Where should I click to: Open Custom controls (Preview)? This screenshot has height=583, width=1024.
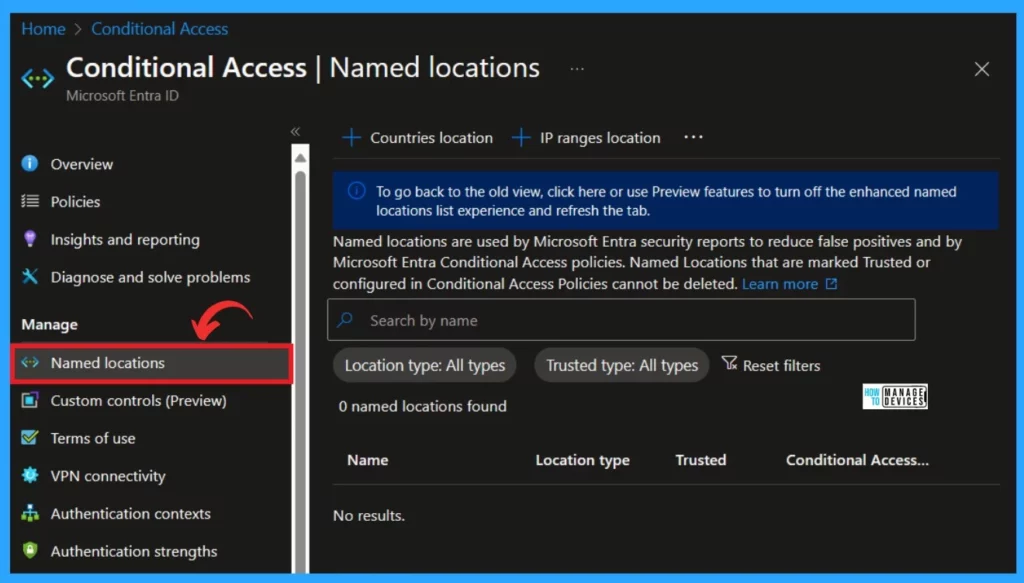pos(138,401)
